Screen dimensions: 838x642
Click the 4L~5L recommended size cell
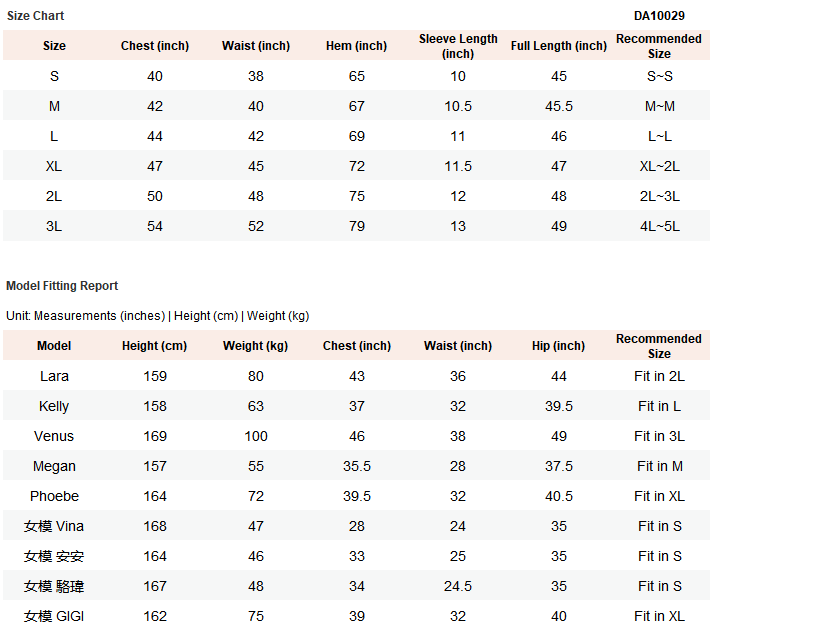[x=659, y=226]
